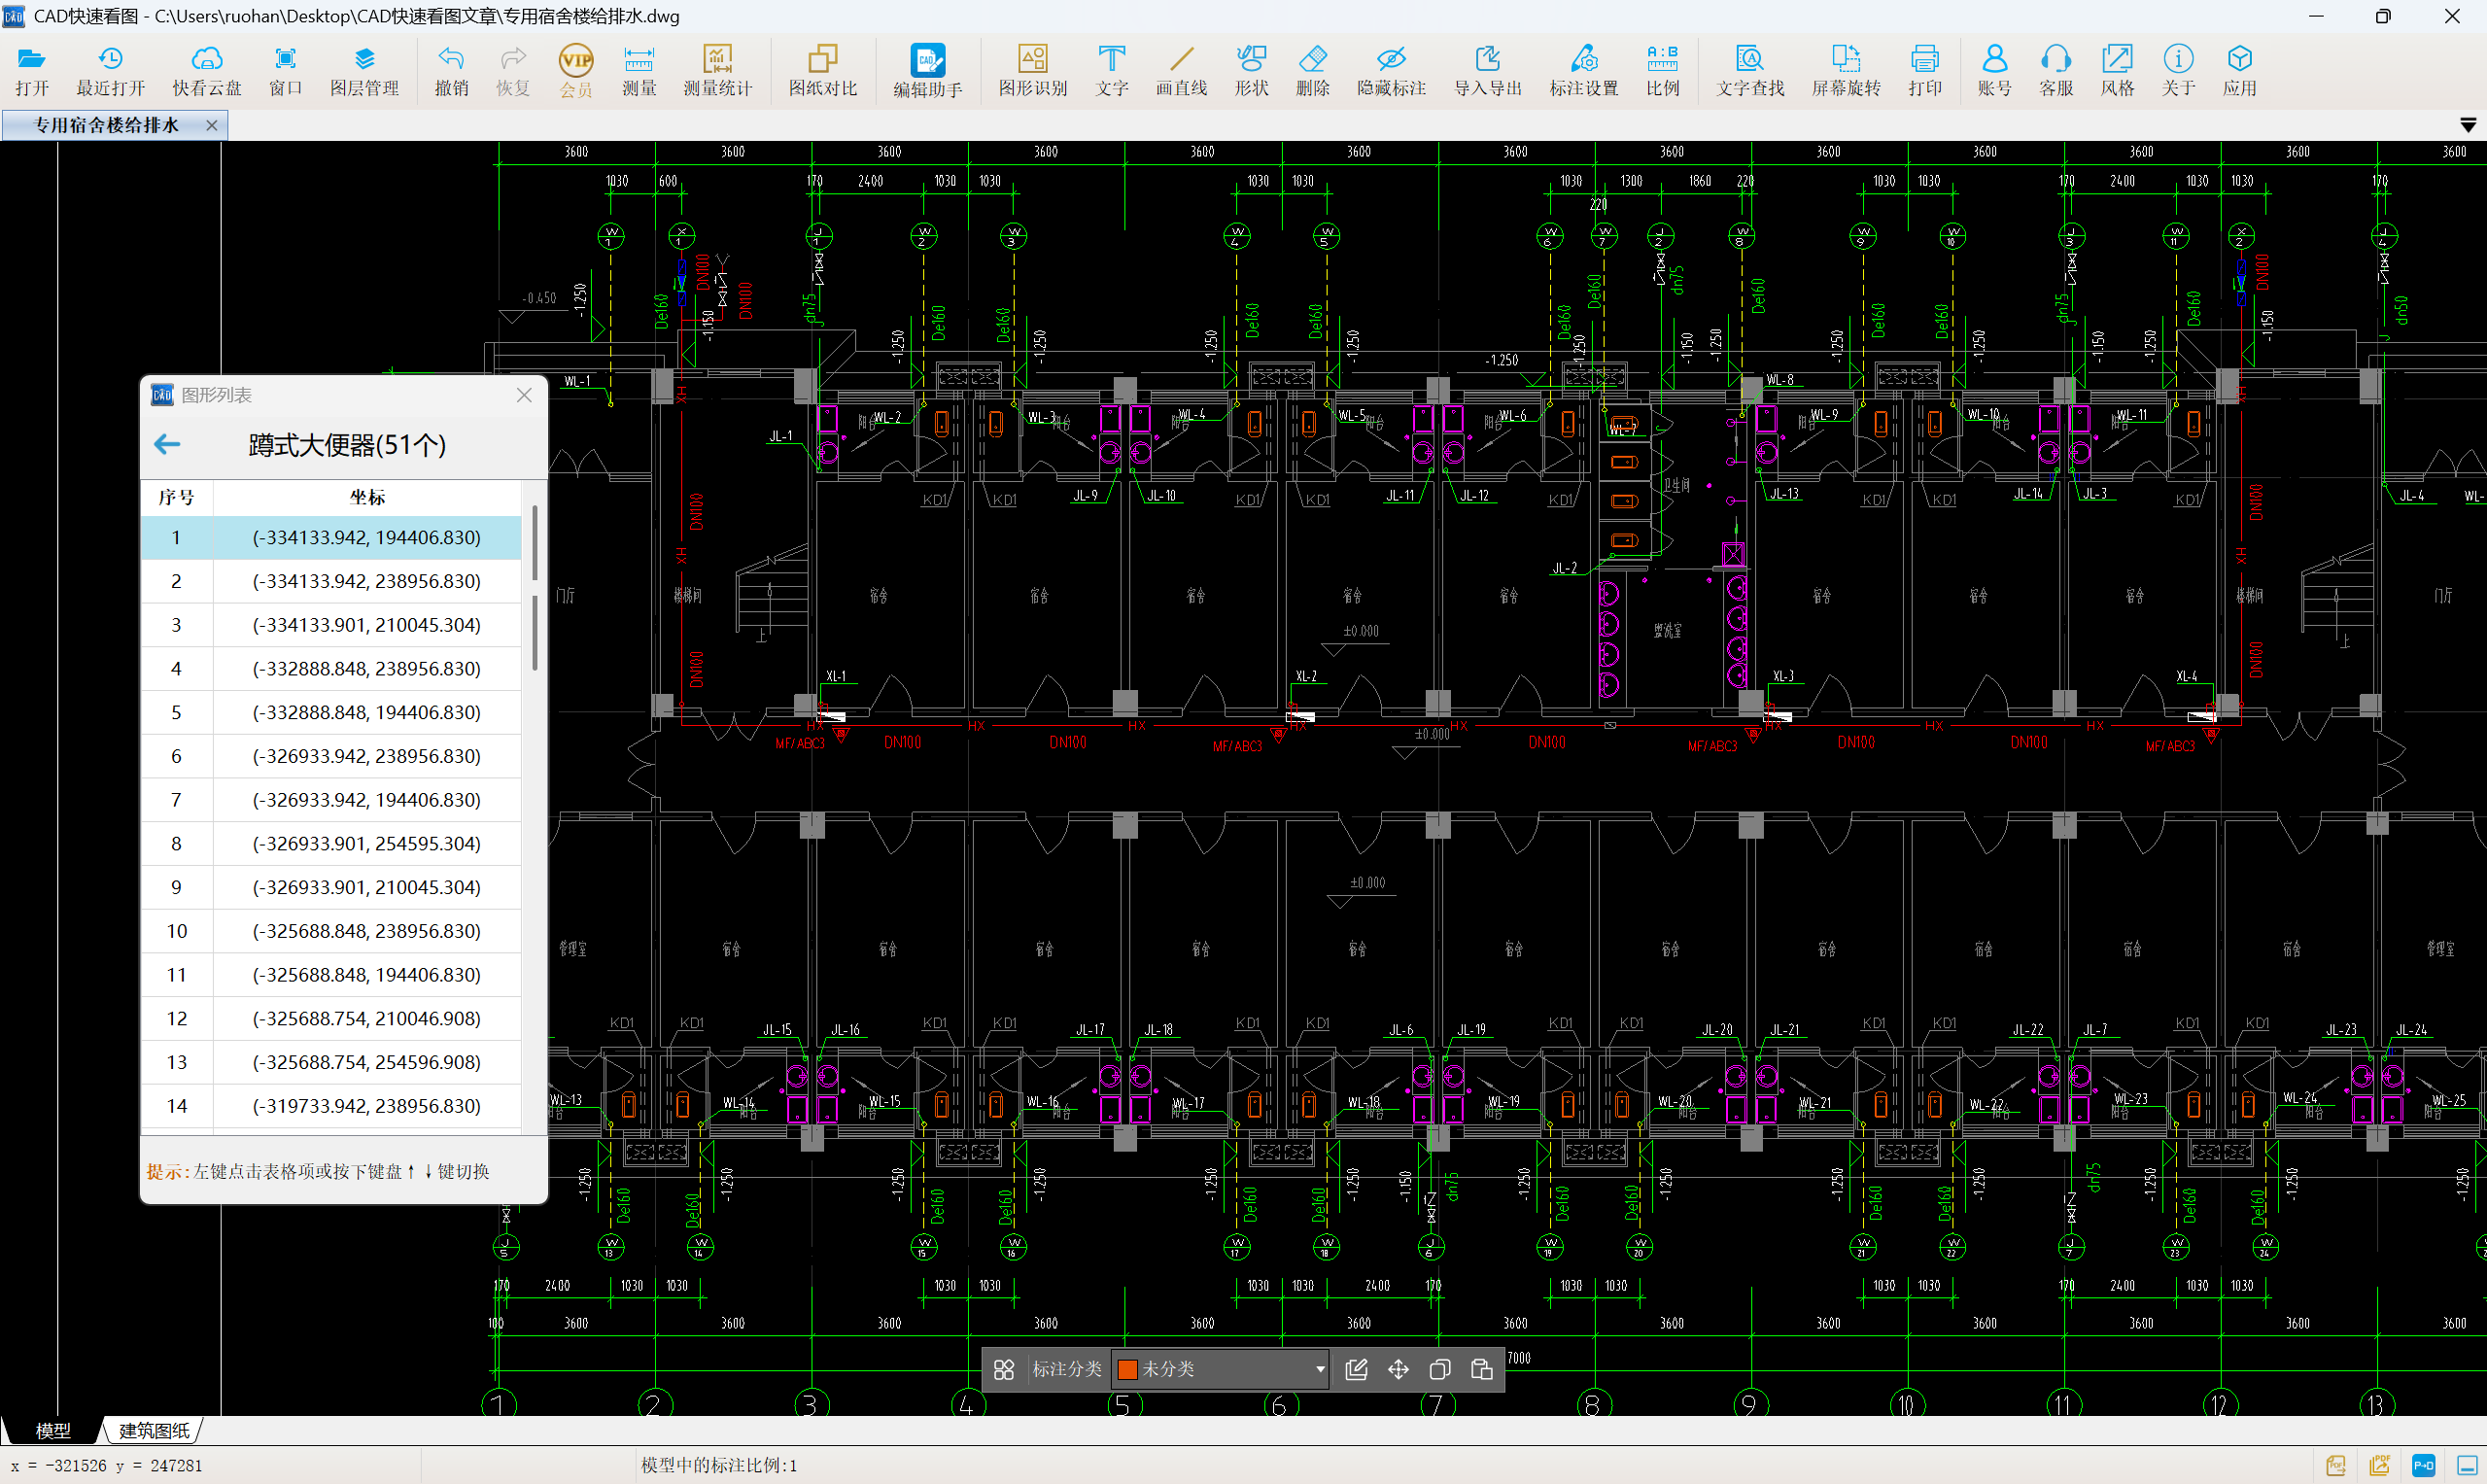Go back using the blue arrow in 图形列表
The height and width of the screenshot is (1484, 2487).
click(x=167, y=444)
